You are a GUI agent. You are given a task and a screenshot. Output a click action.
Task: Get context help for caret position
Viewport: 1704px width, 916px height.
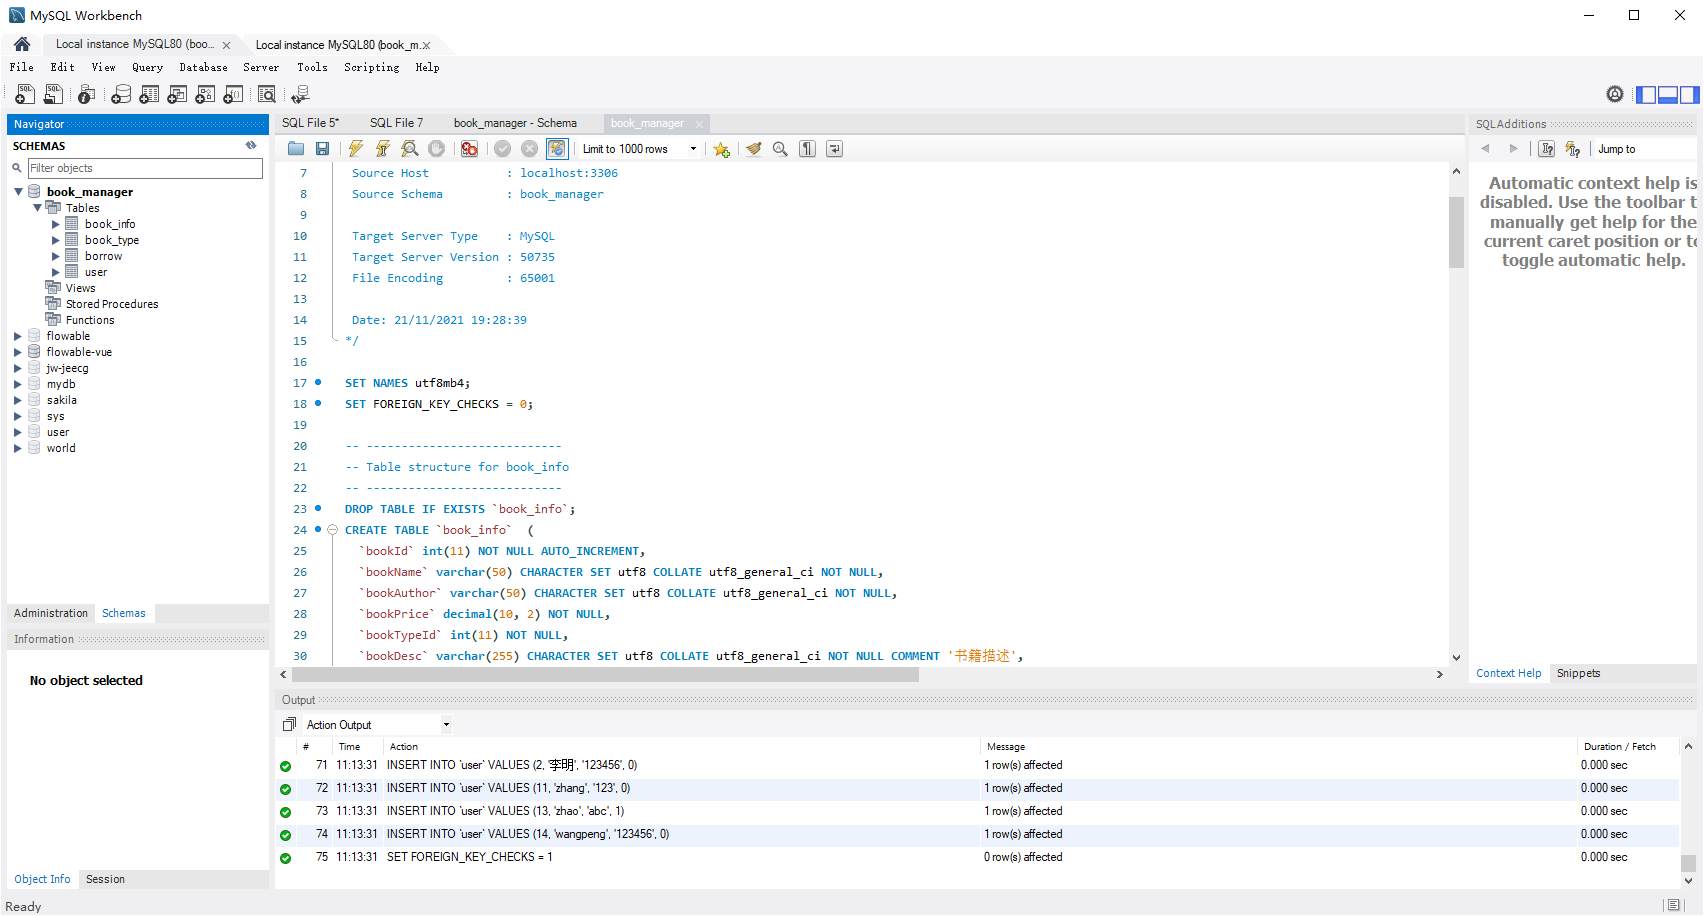pos(1547,149)
